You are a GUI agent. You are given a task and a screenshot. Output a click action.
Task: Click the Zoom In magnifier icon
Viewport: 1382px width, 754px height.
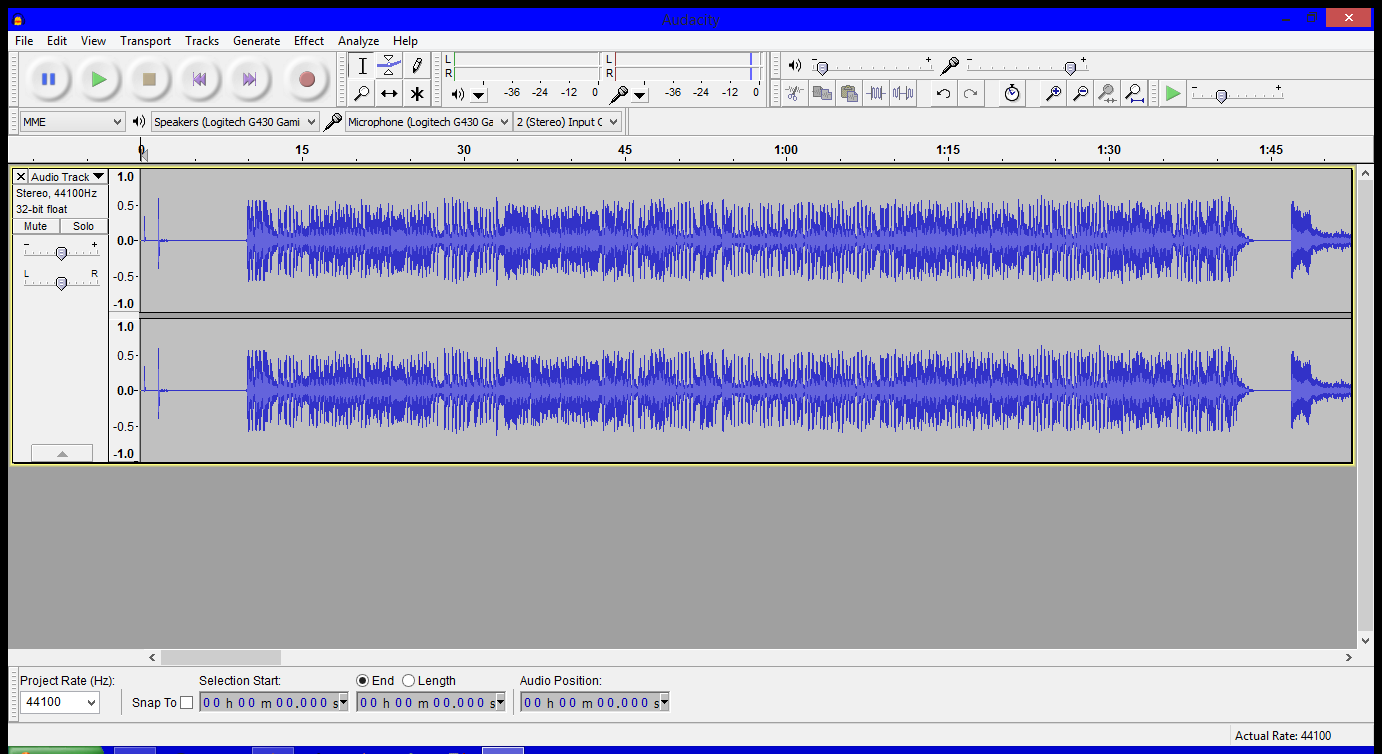point(1053,93)
